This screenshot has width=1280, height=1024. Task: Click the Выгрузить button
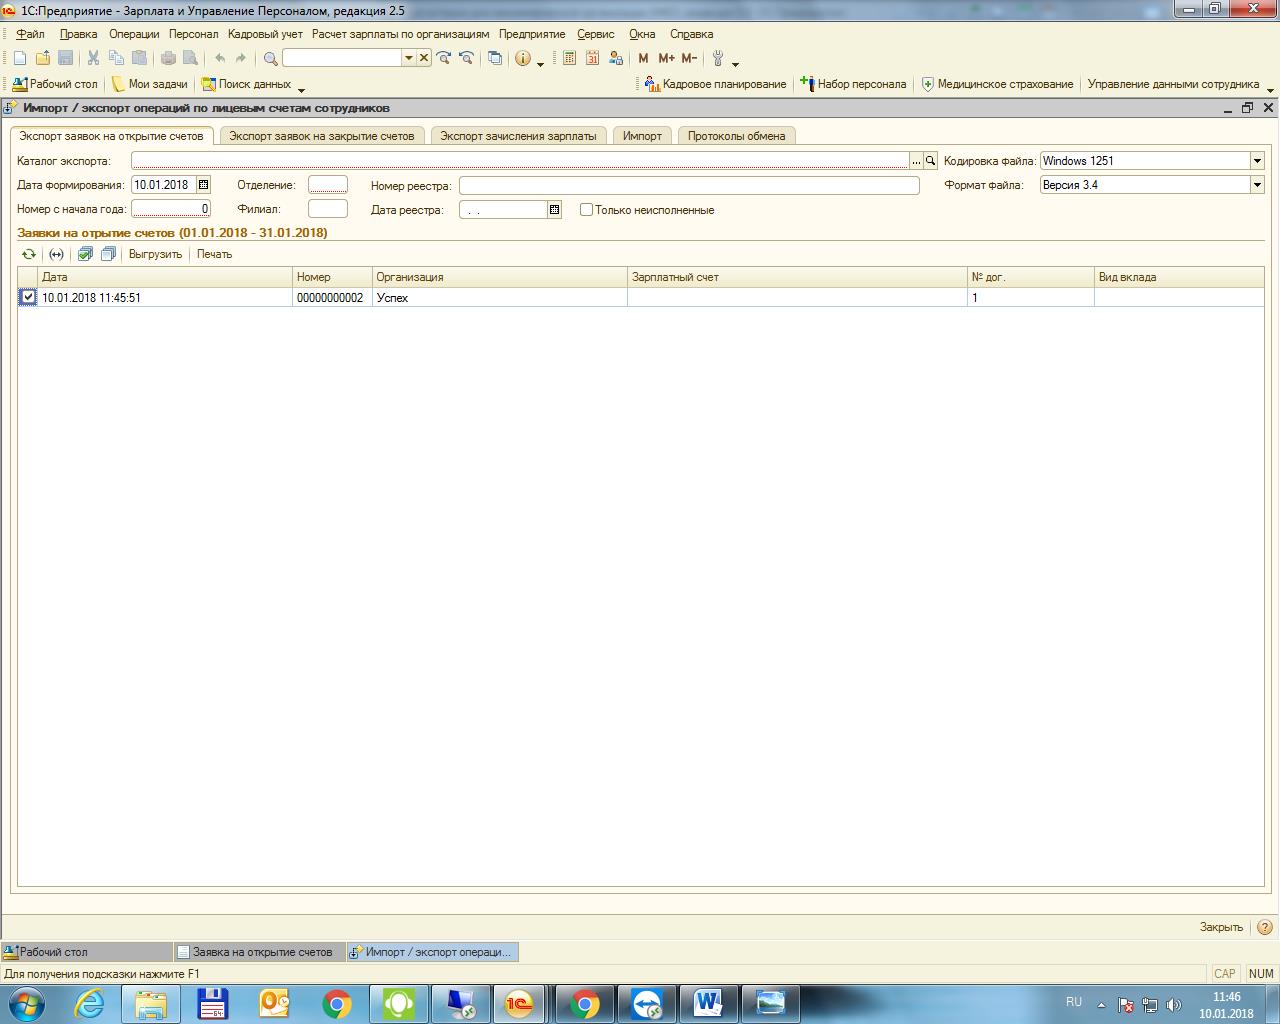coord(155,254)
